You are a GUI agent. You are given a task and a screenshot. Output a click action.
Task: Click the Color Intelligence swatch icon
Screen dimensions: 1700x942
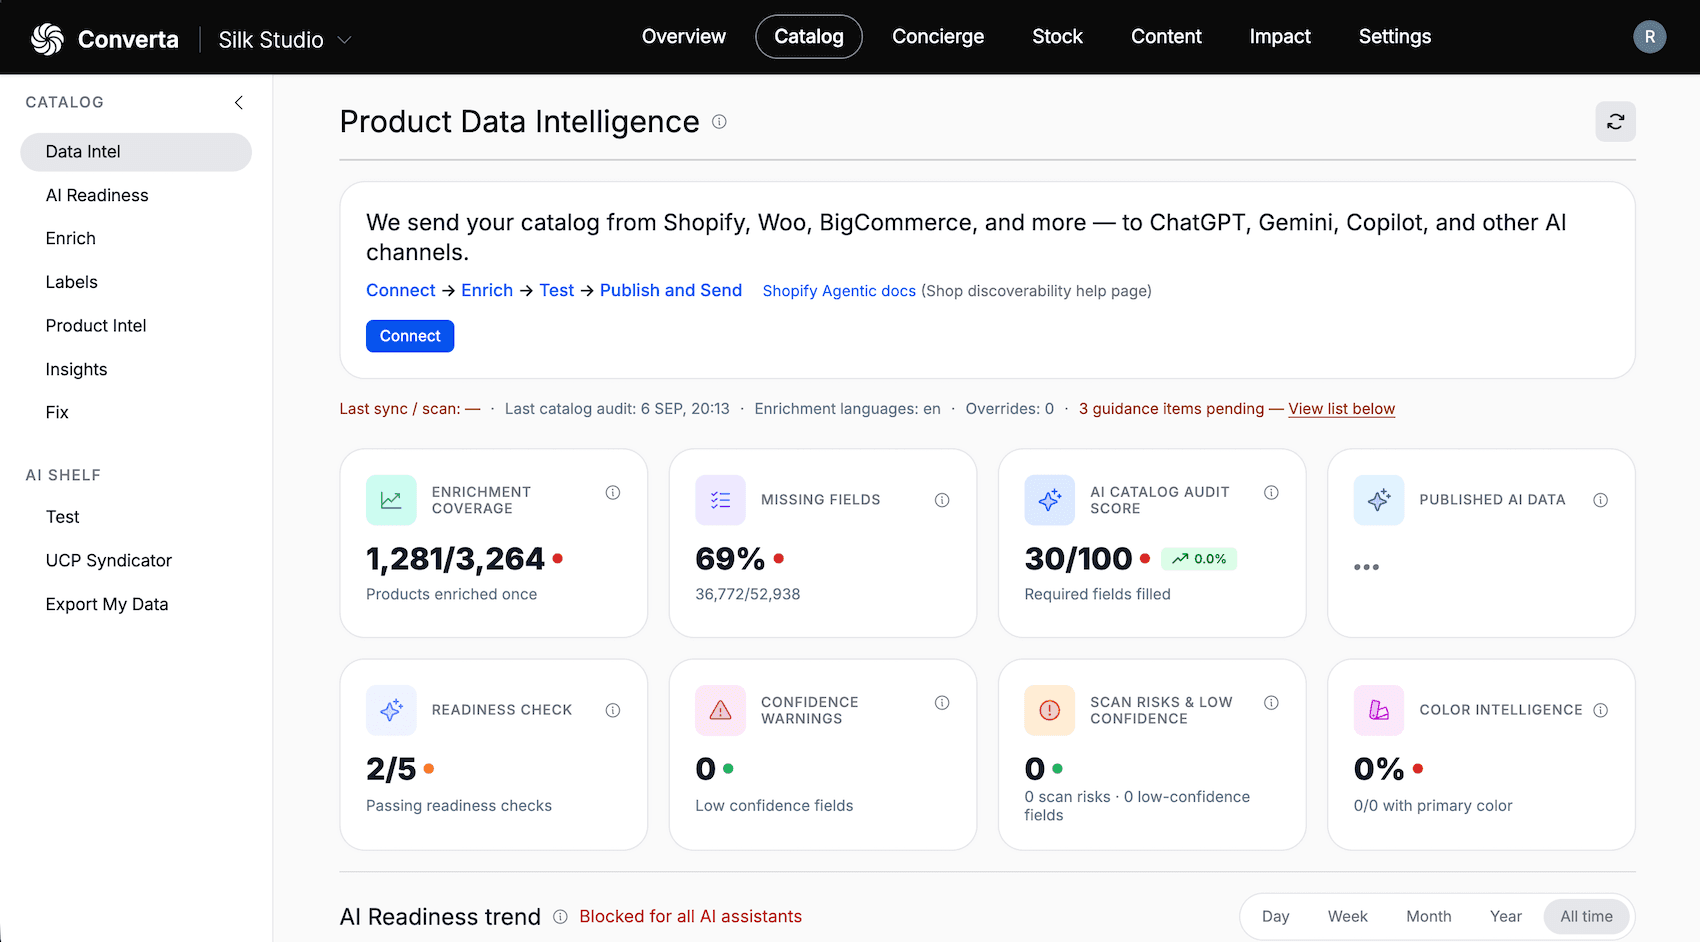tap(1378, 710)
